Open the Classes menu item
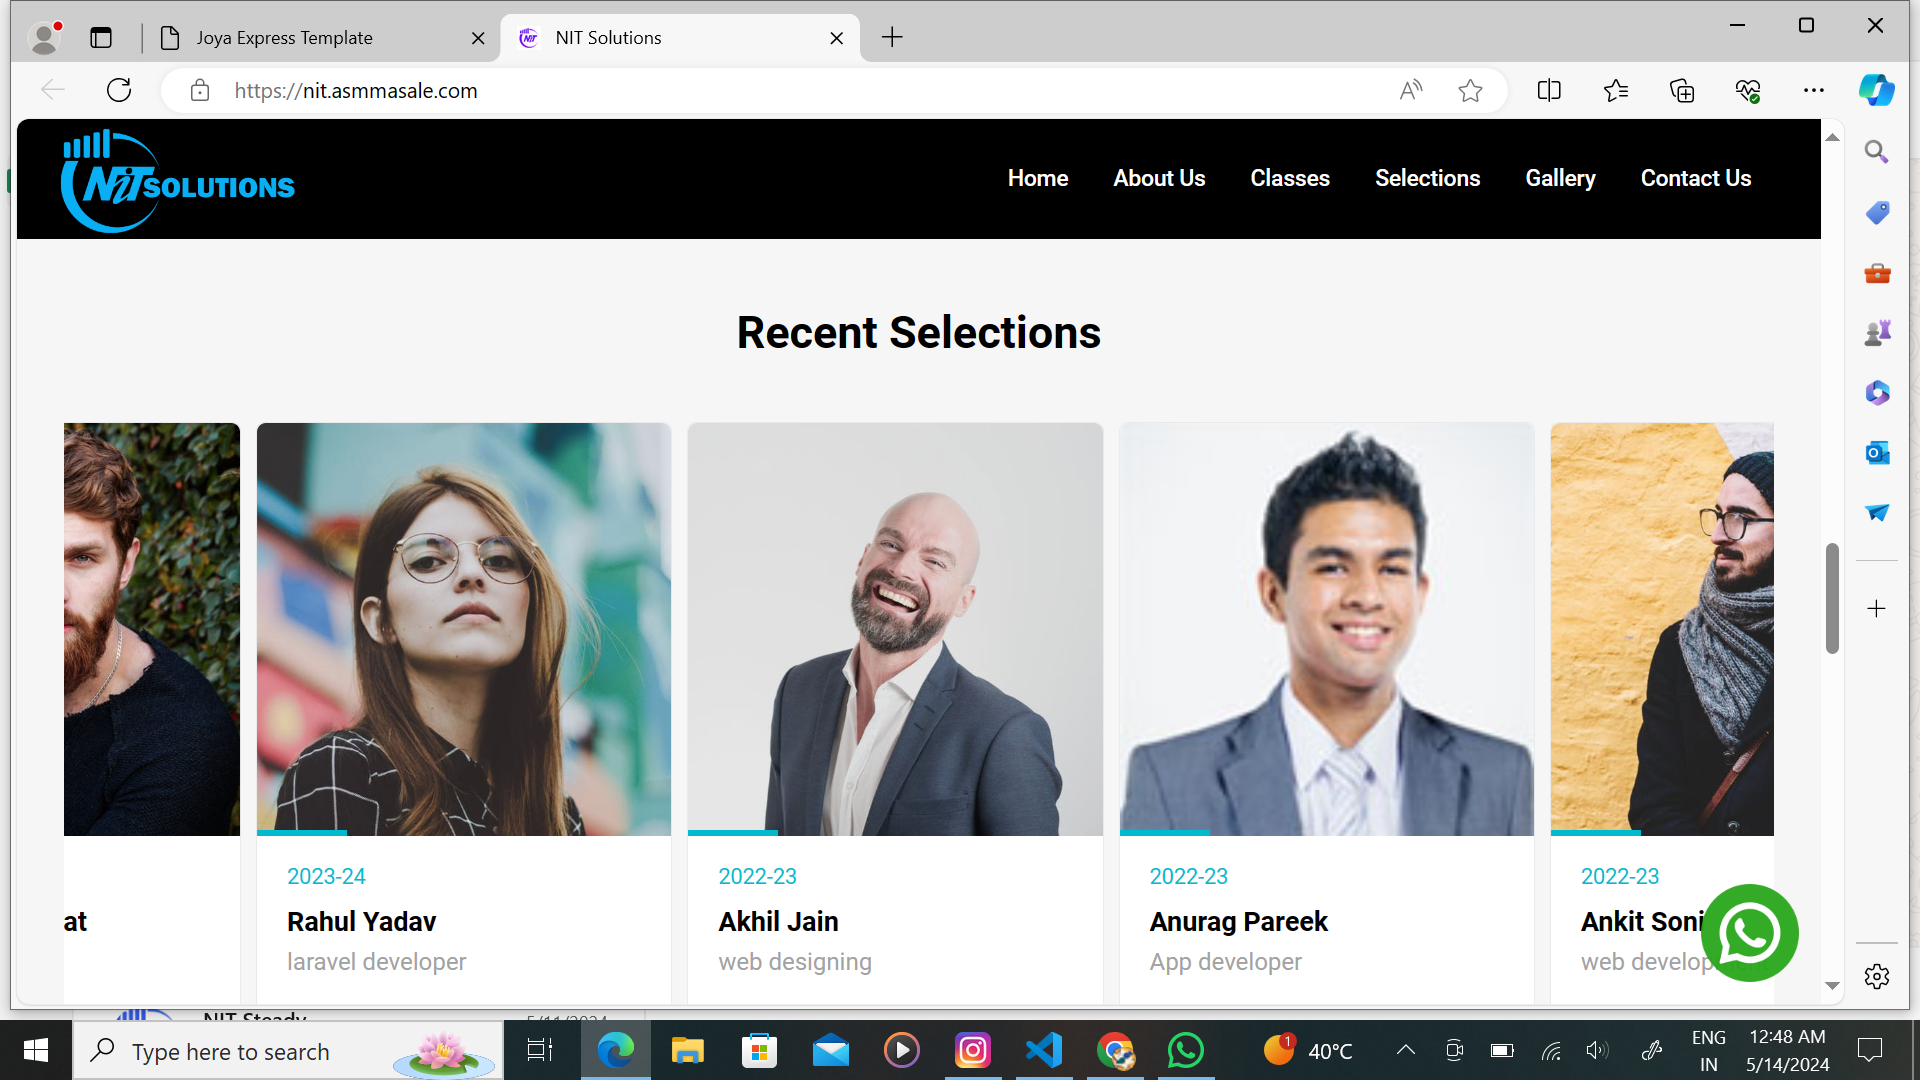The height and width of the screenshot is (1080, 1920). pos(1290,178)
